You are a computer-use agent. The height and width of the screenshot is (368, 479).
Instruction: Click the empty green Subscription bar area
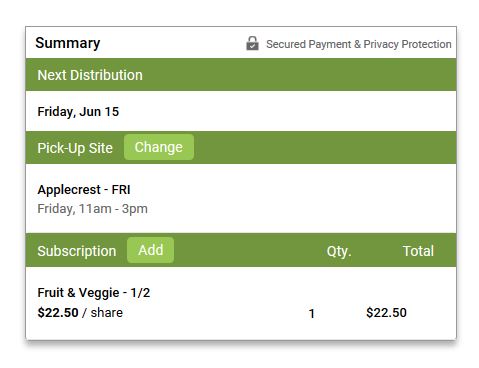(250, 251)
